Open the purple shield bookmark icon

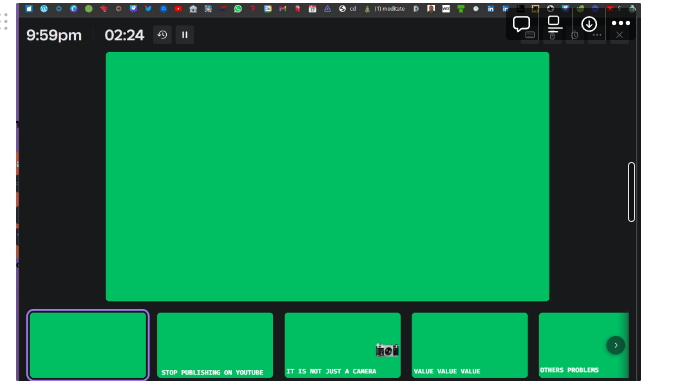point(133,9)
